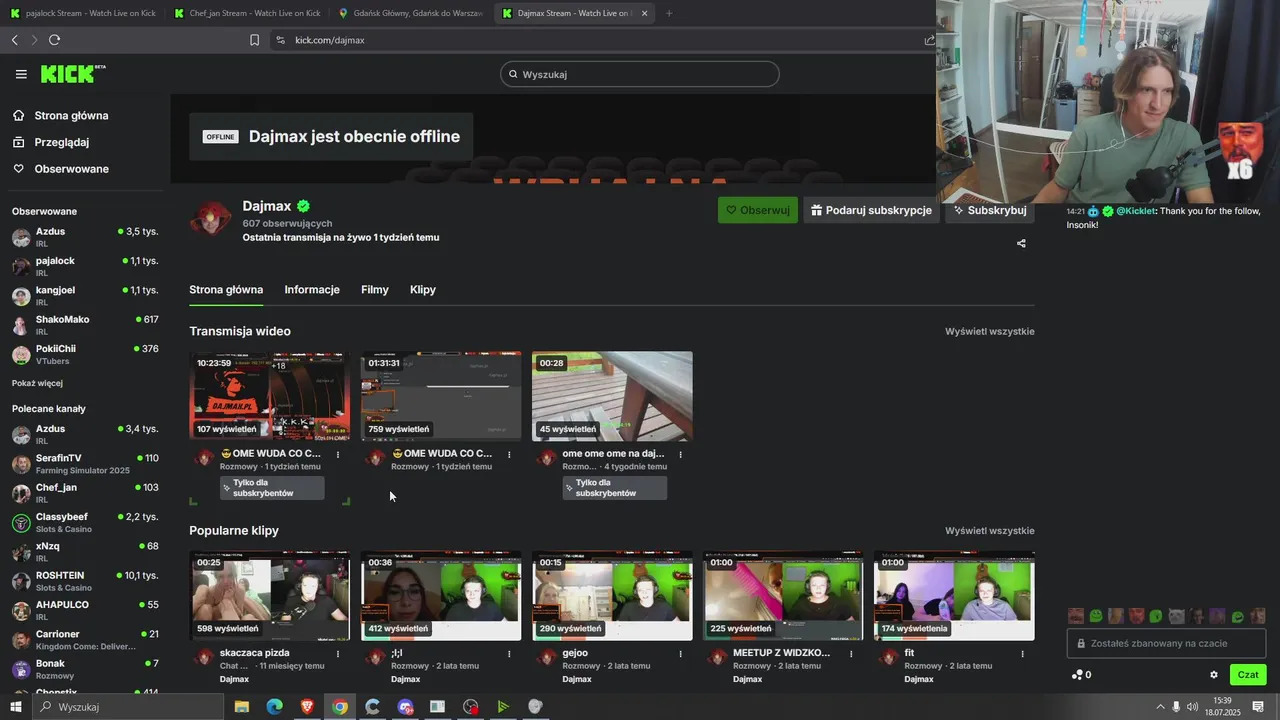Click the banned chat input field
The height and width of the screenshot is (720, 1280).
click(1166, 643)
